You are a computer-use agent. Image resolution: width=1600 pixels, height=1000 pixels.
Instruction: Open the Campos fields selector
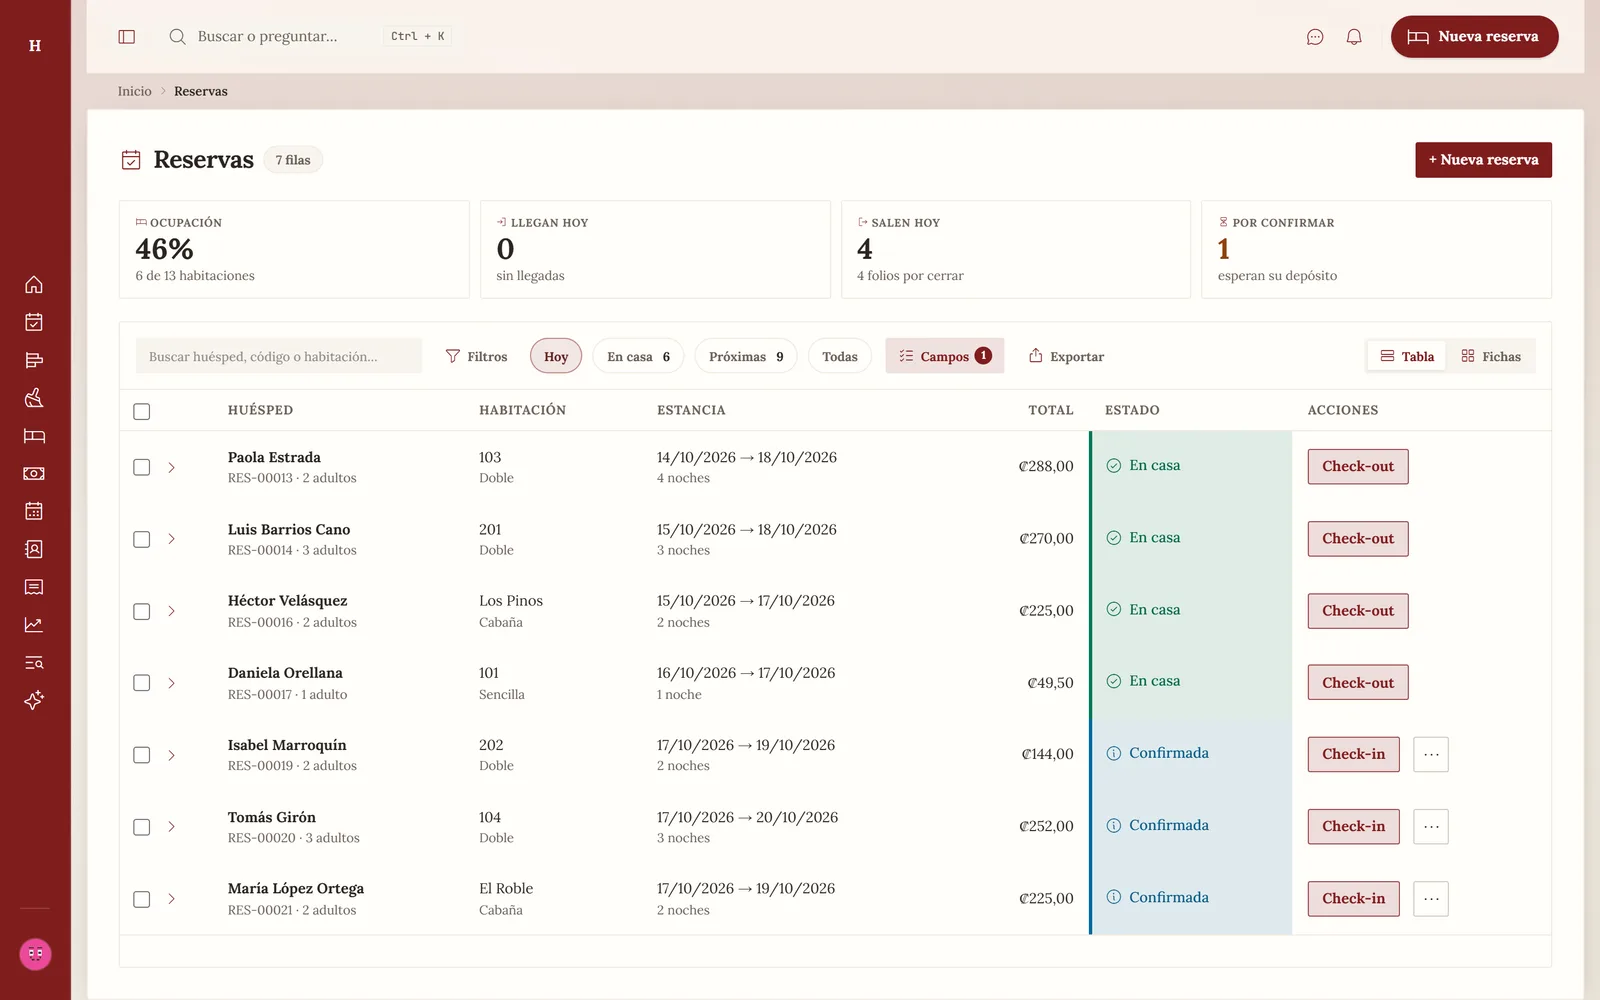pyautogui.click(x=945, y=356)
